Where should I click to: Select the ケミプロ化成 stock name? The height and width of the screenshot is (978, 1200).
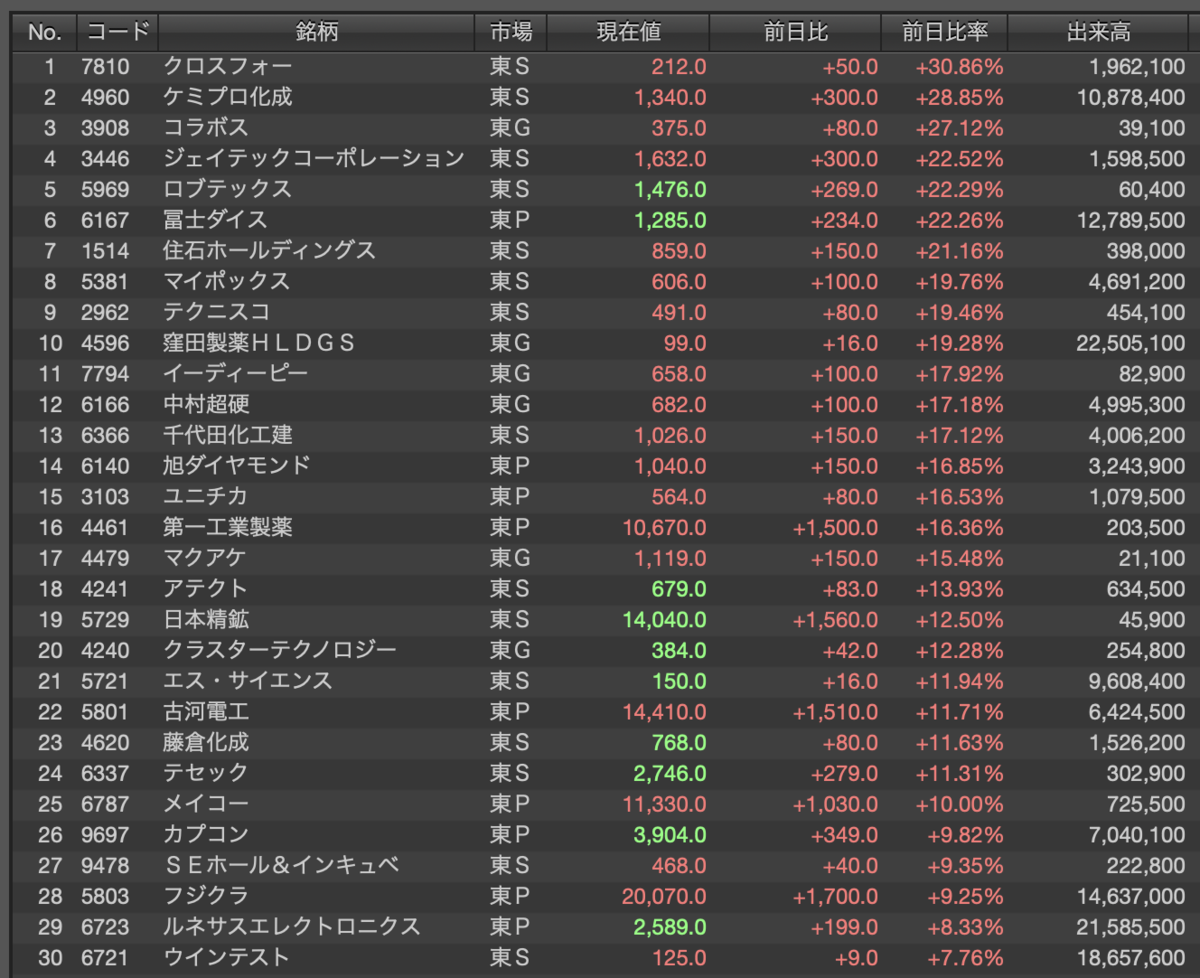point(228,98)
